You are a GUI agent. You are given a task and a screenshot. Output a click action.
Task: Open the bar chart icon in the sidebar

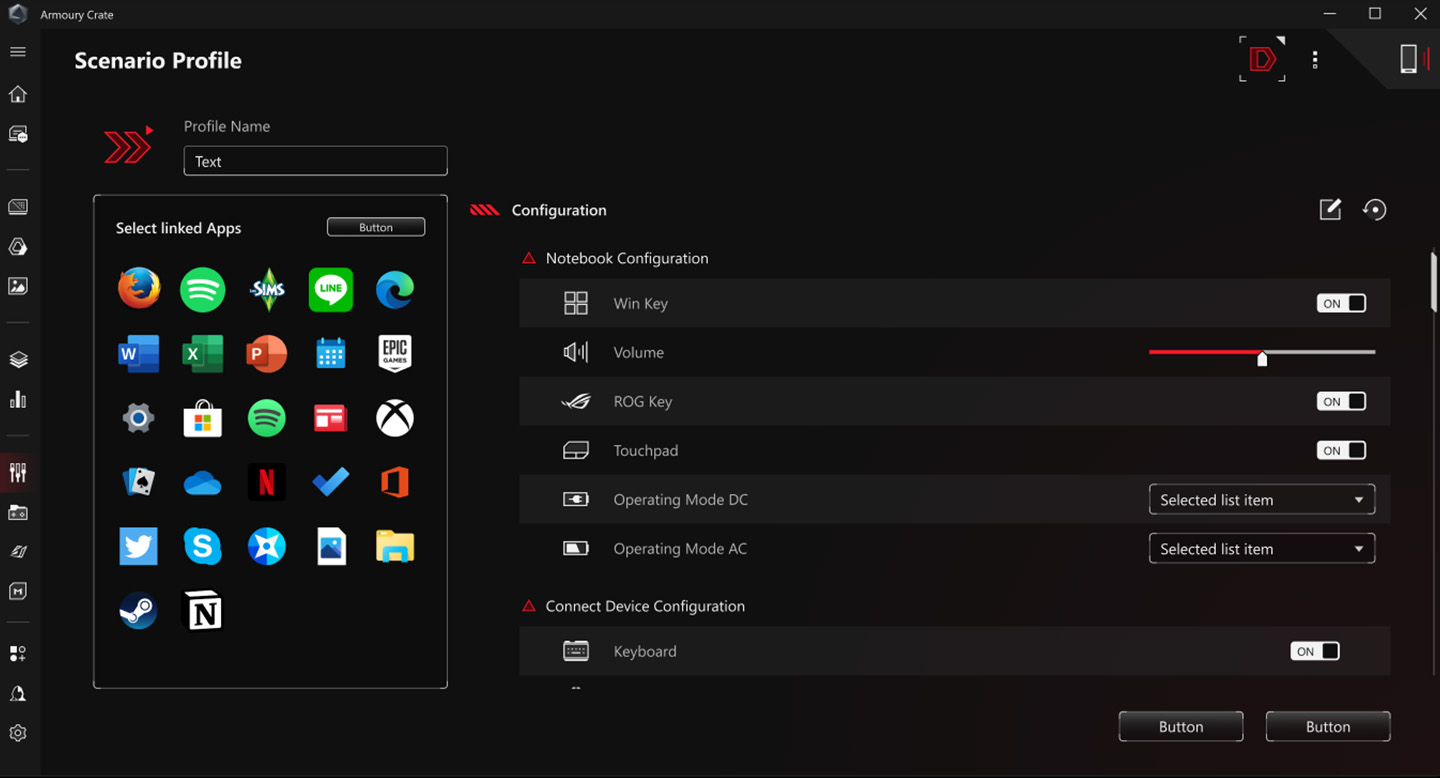tap(17, 400)
